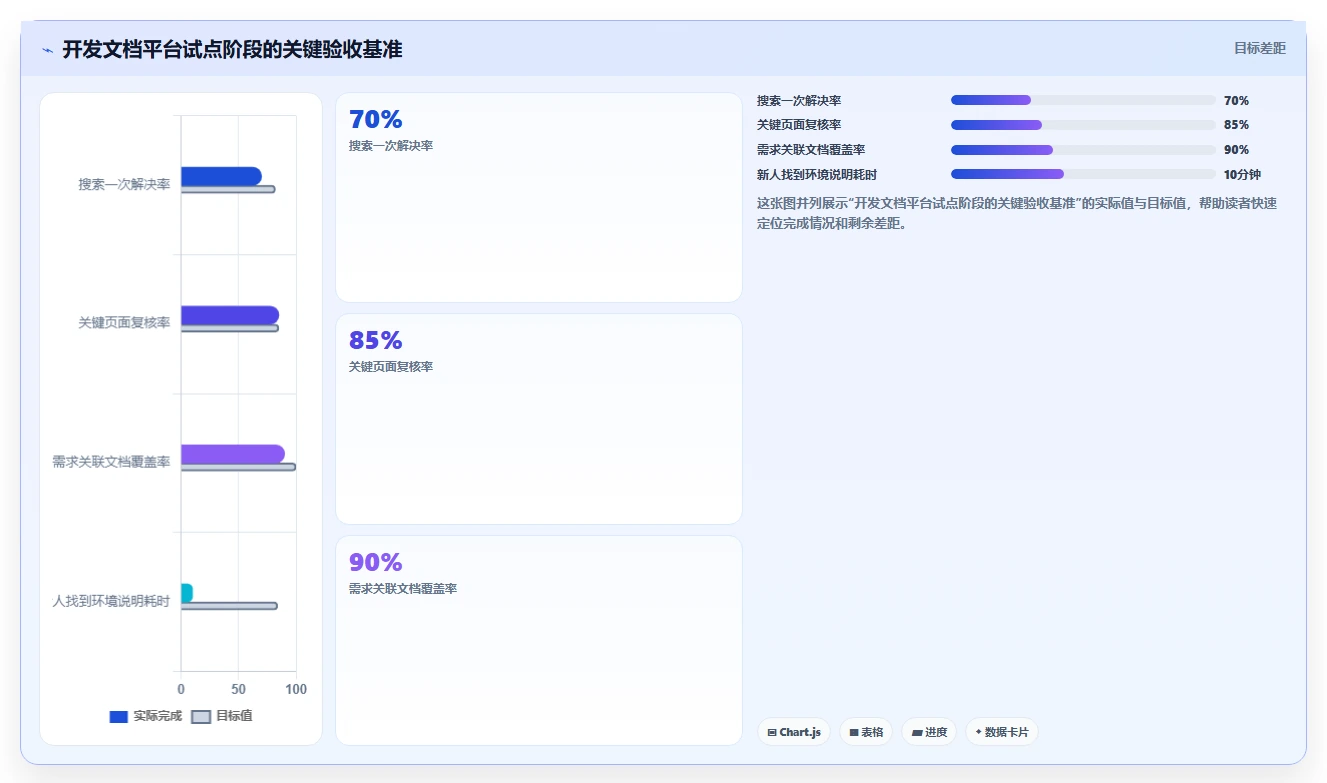1327x783 pixels.
Task: Click the cyan 环境说明耗时 chart bar
Action: [187, 593]
